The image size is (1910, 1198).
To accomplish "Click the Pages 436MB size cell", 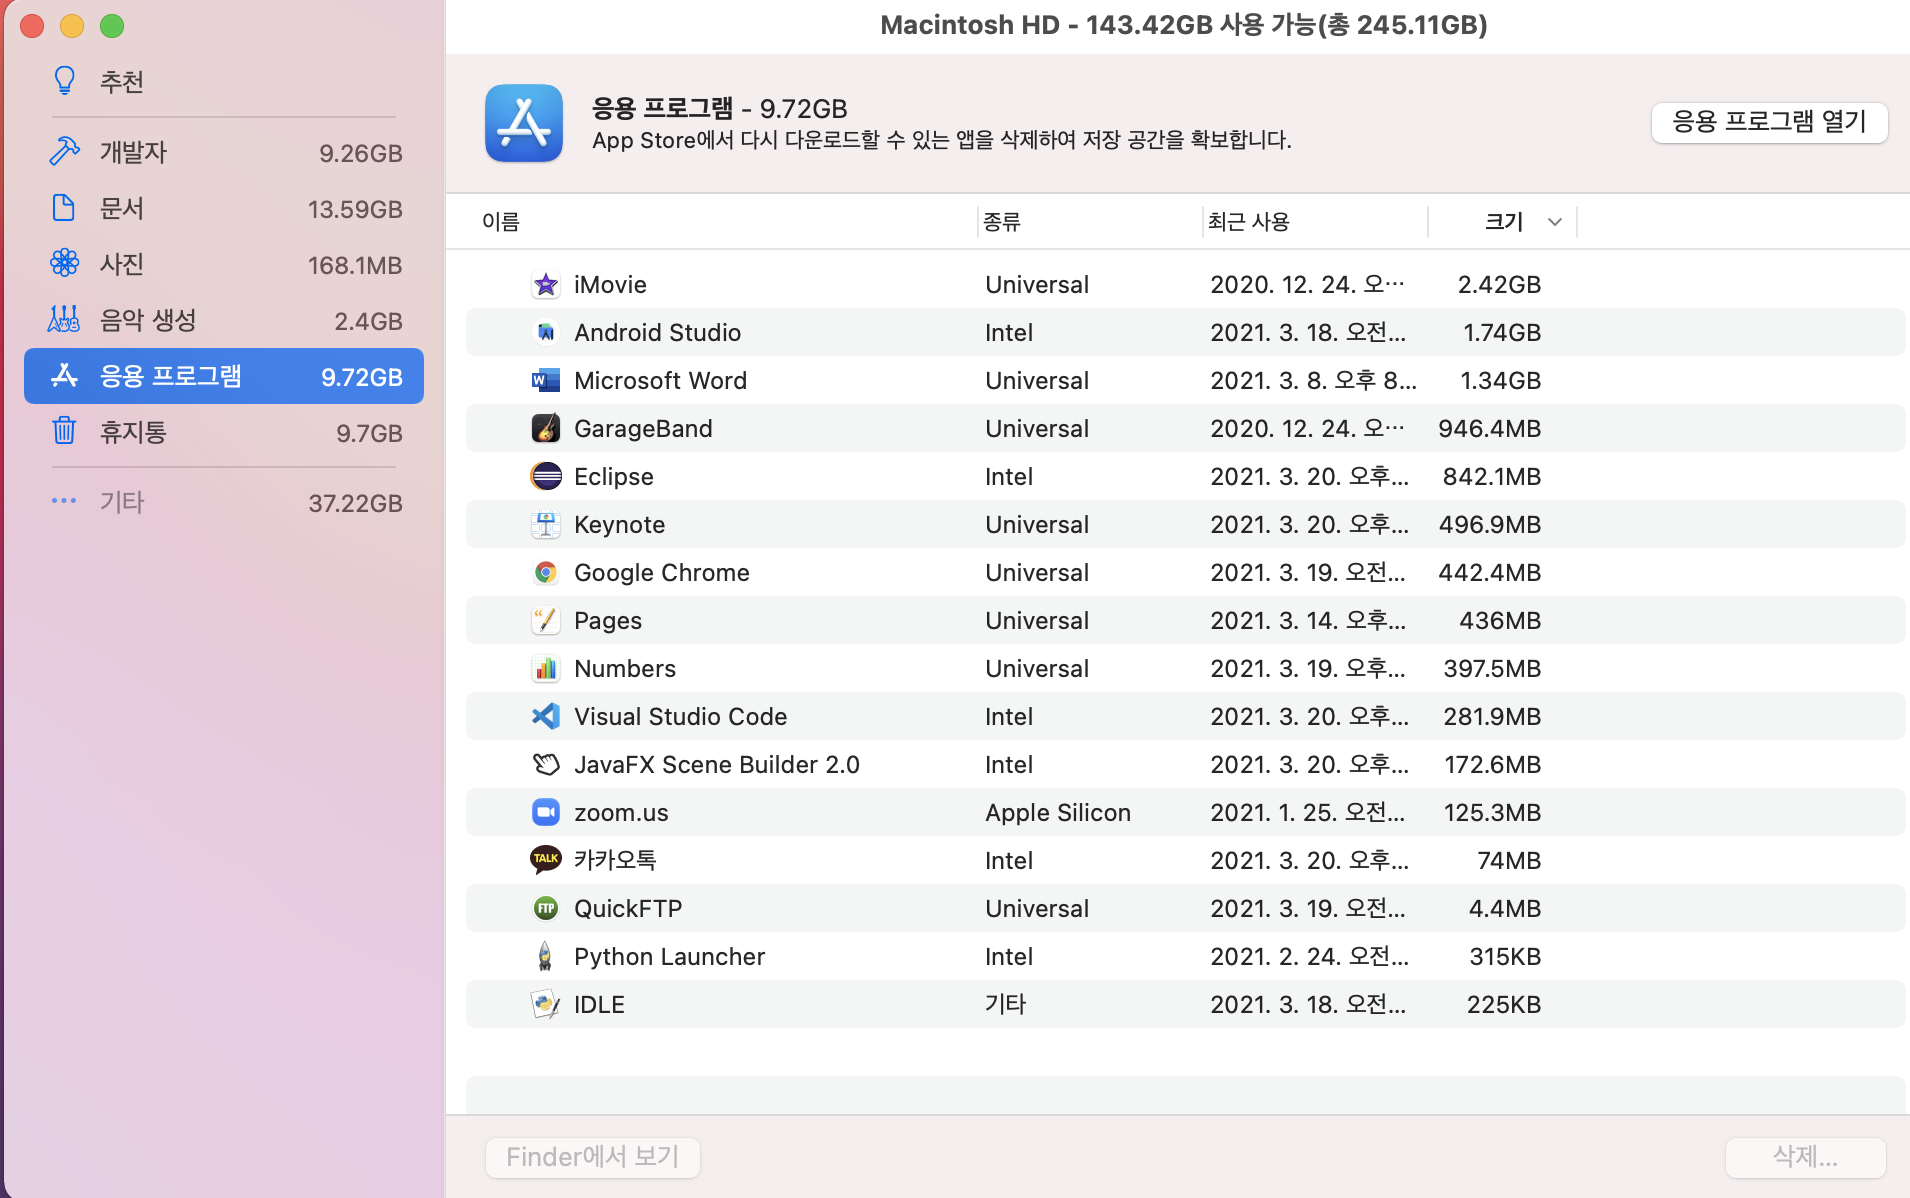I will (x=1500, y=621).
